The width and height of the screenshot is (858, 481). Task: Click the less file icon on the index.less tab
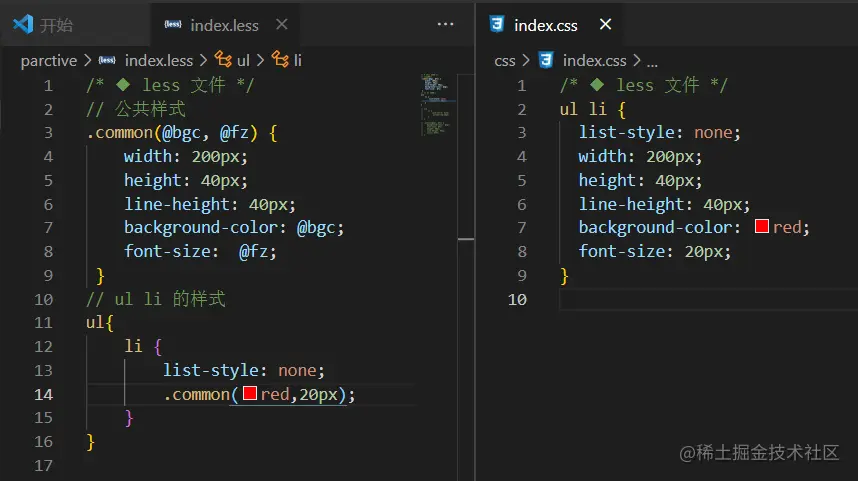[x=173, y=24]
